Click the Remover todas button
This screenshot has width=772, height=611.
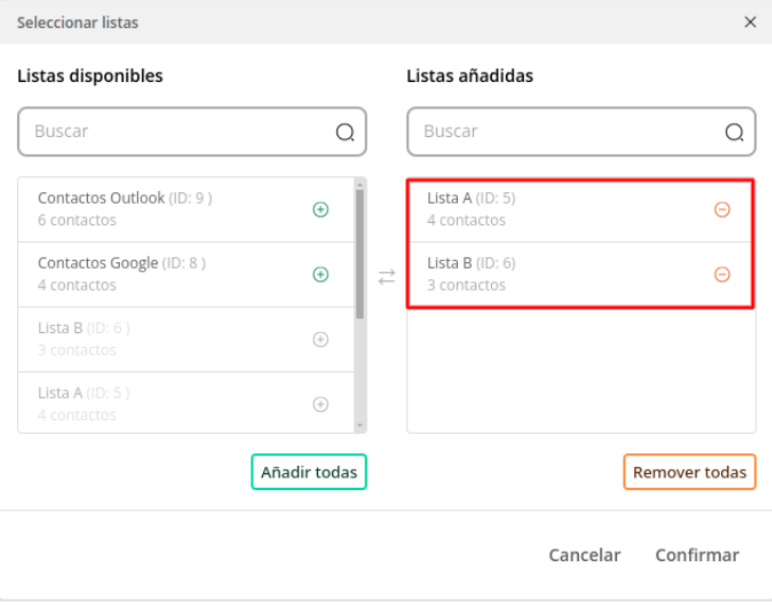(689, 472)
